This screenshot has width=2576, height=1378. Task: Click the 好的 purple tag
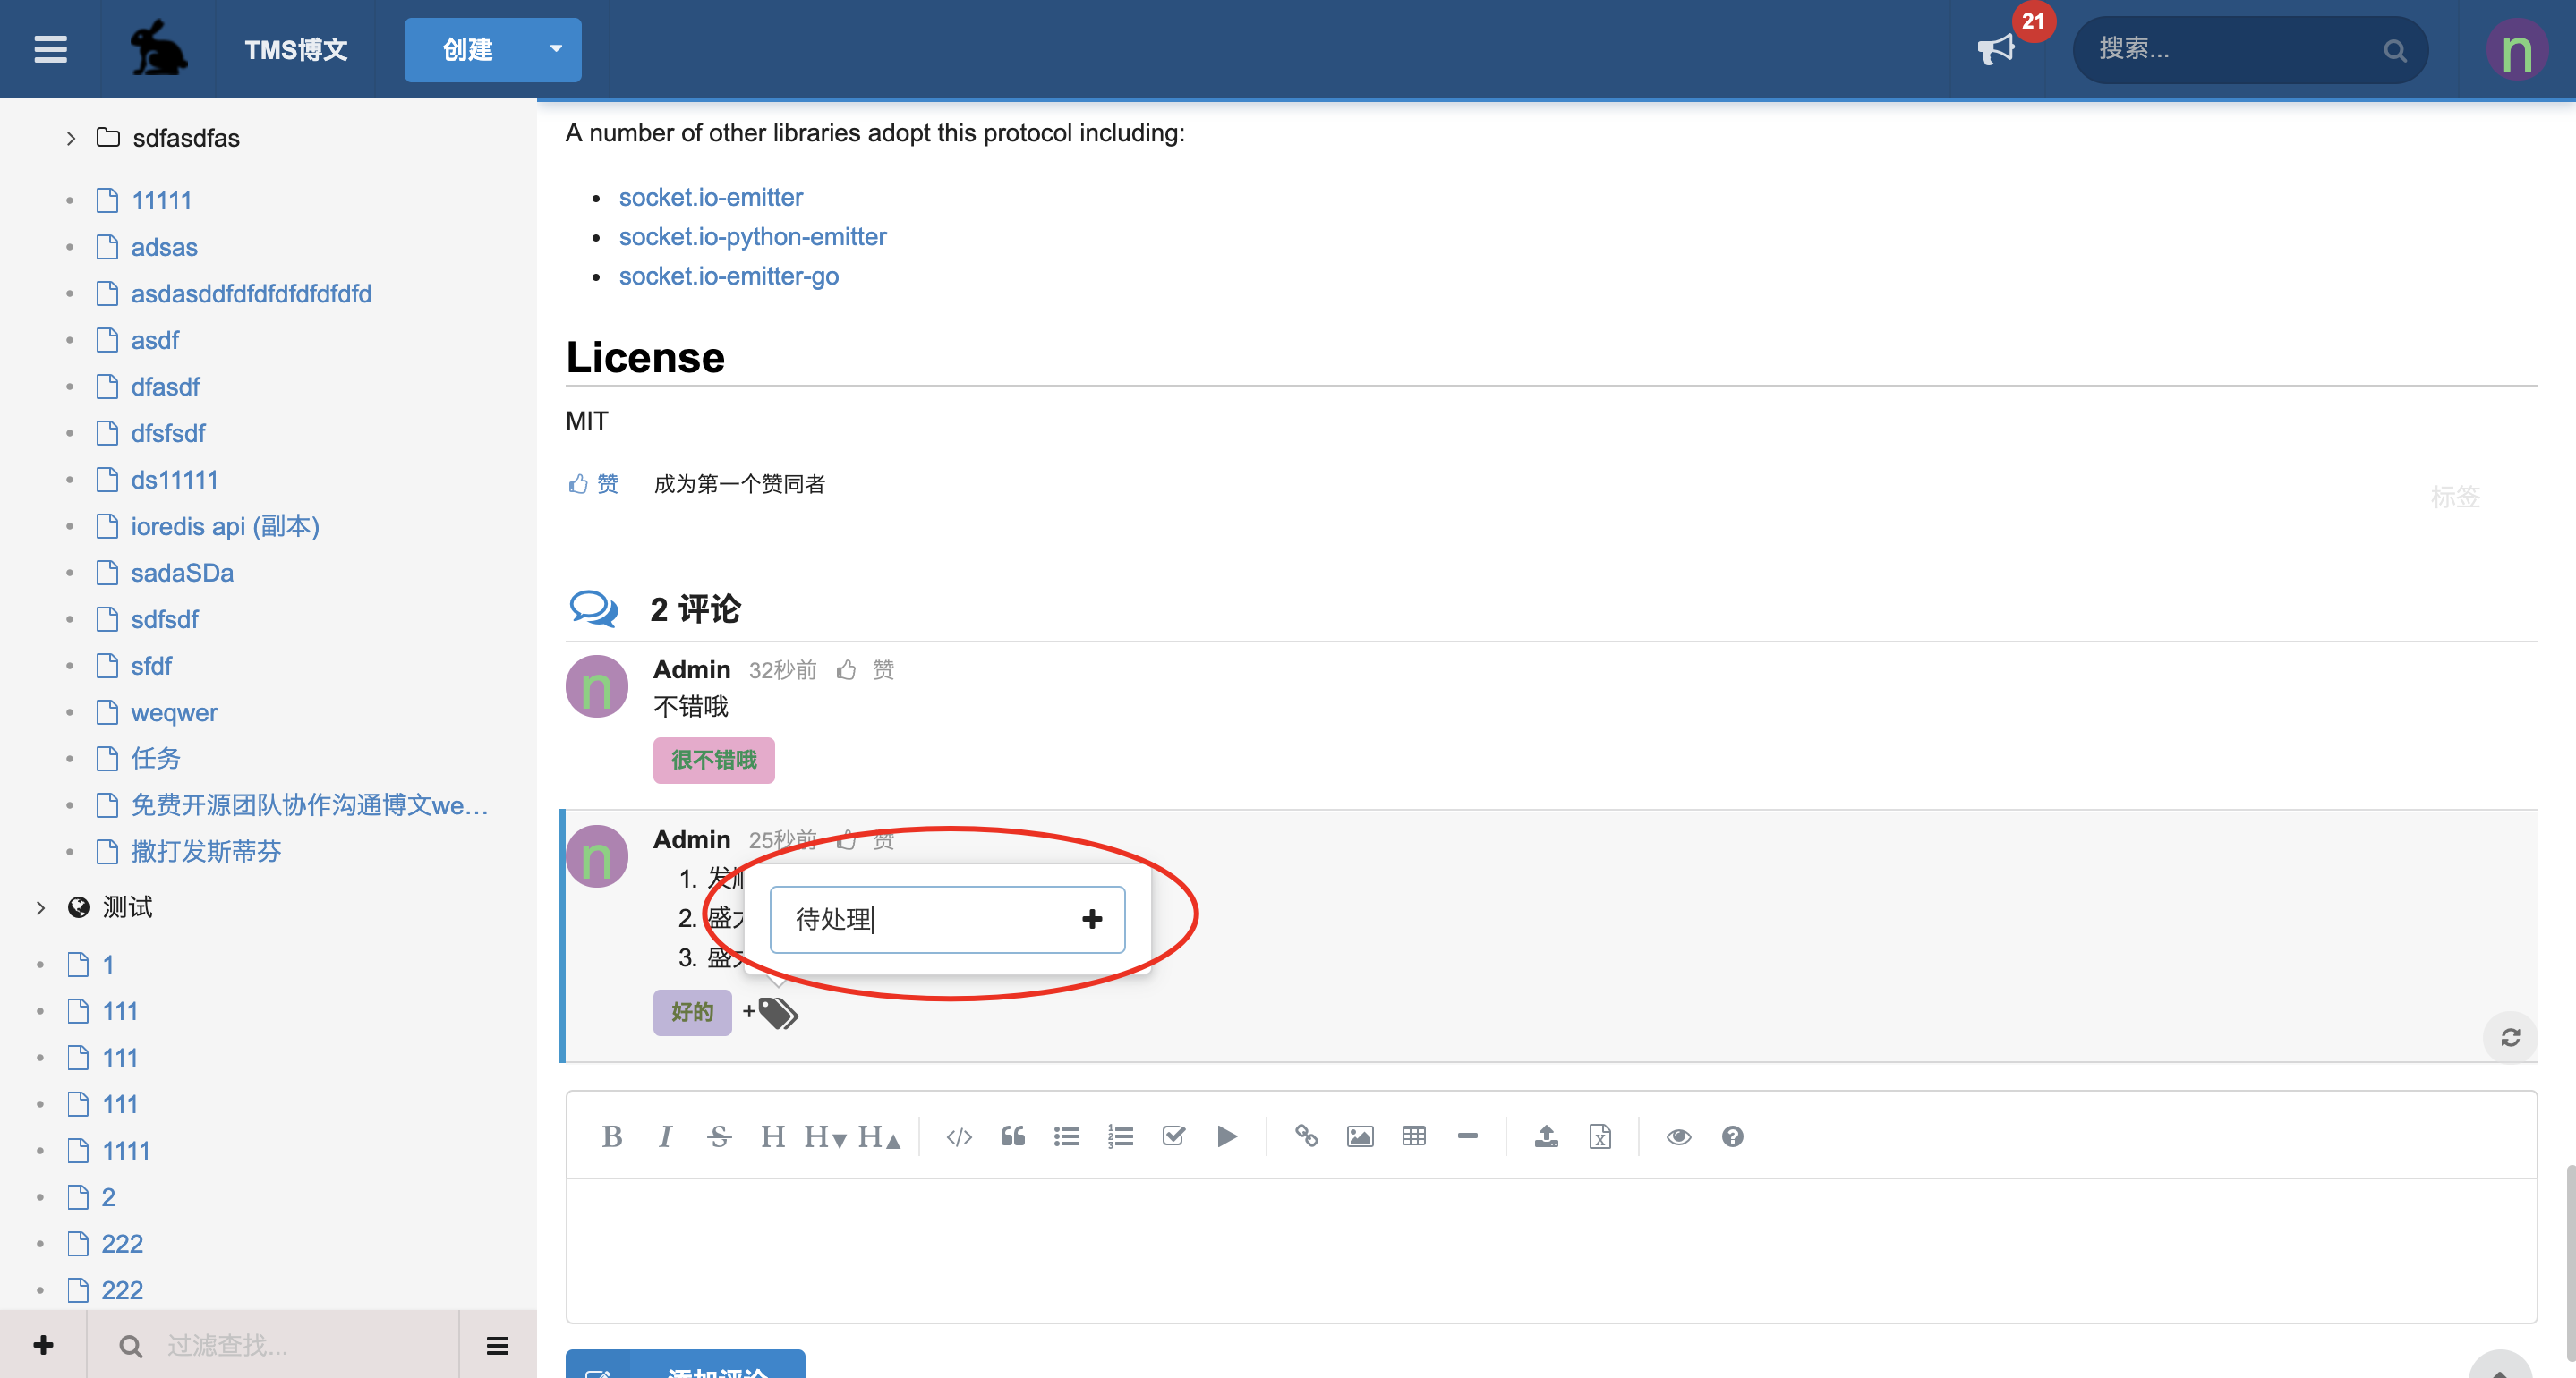click(x=692, y=1012)
